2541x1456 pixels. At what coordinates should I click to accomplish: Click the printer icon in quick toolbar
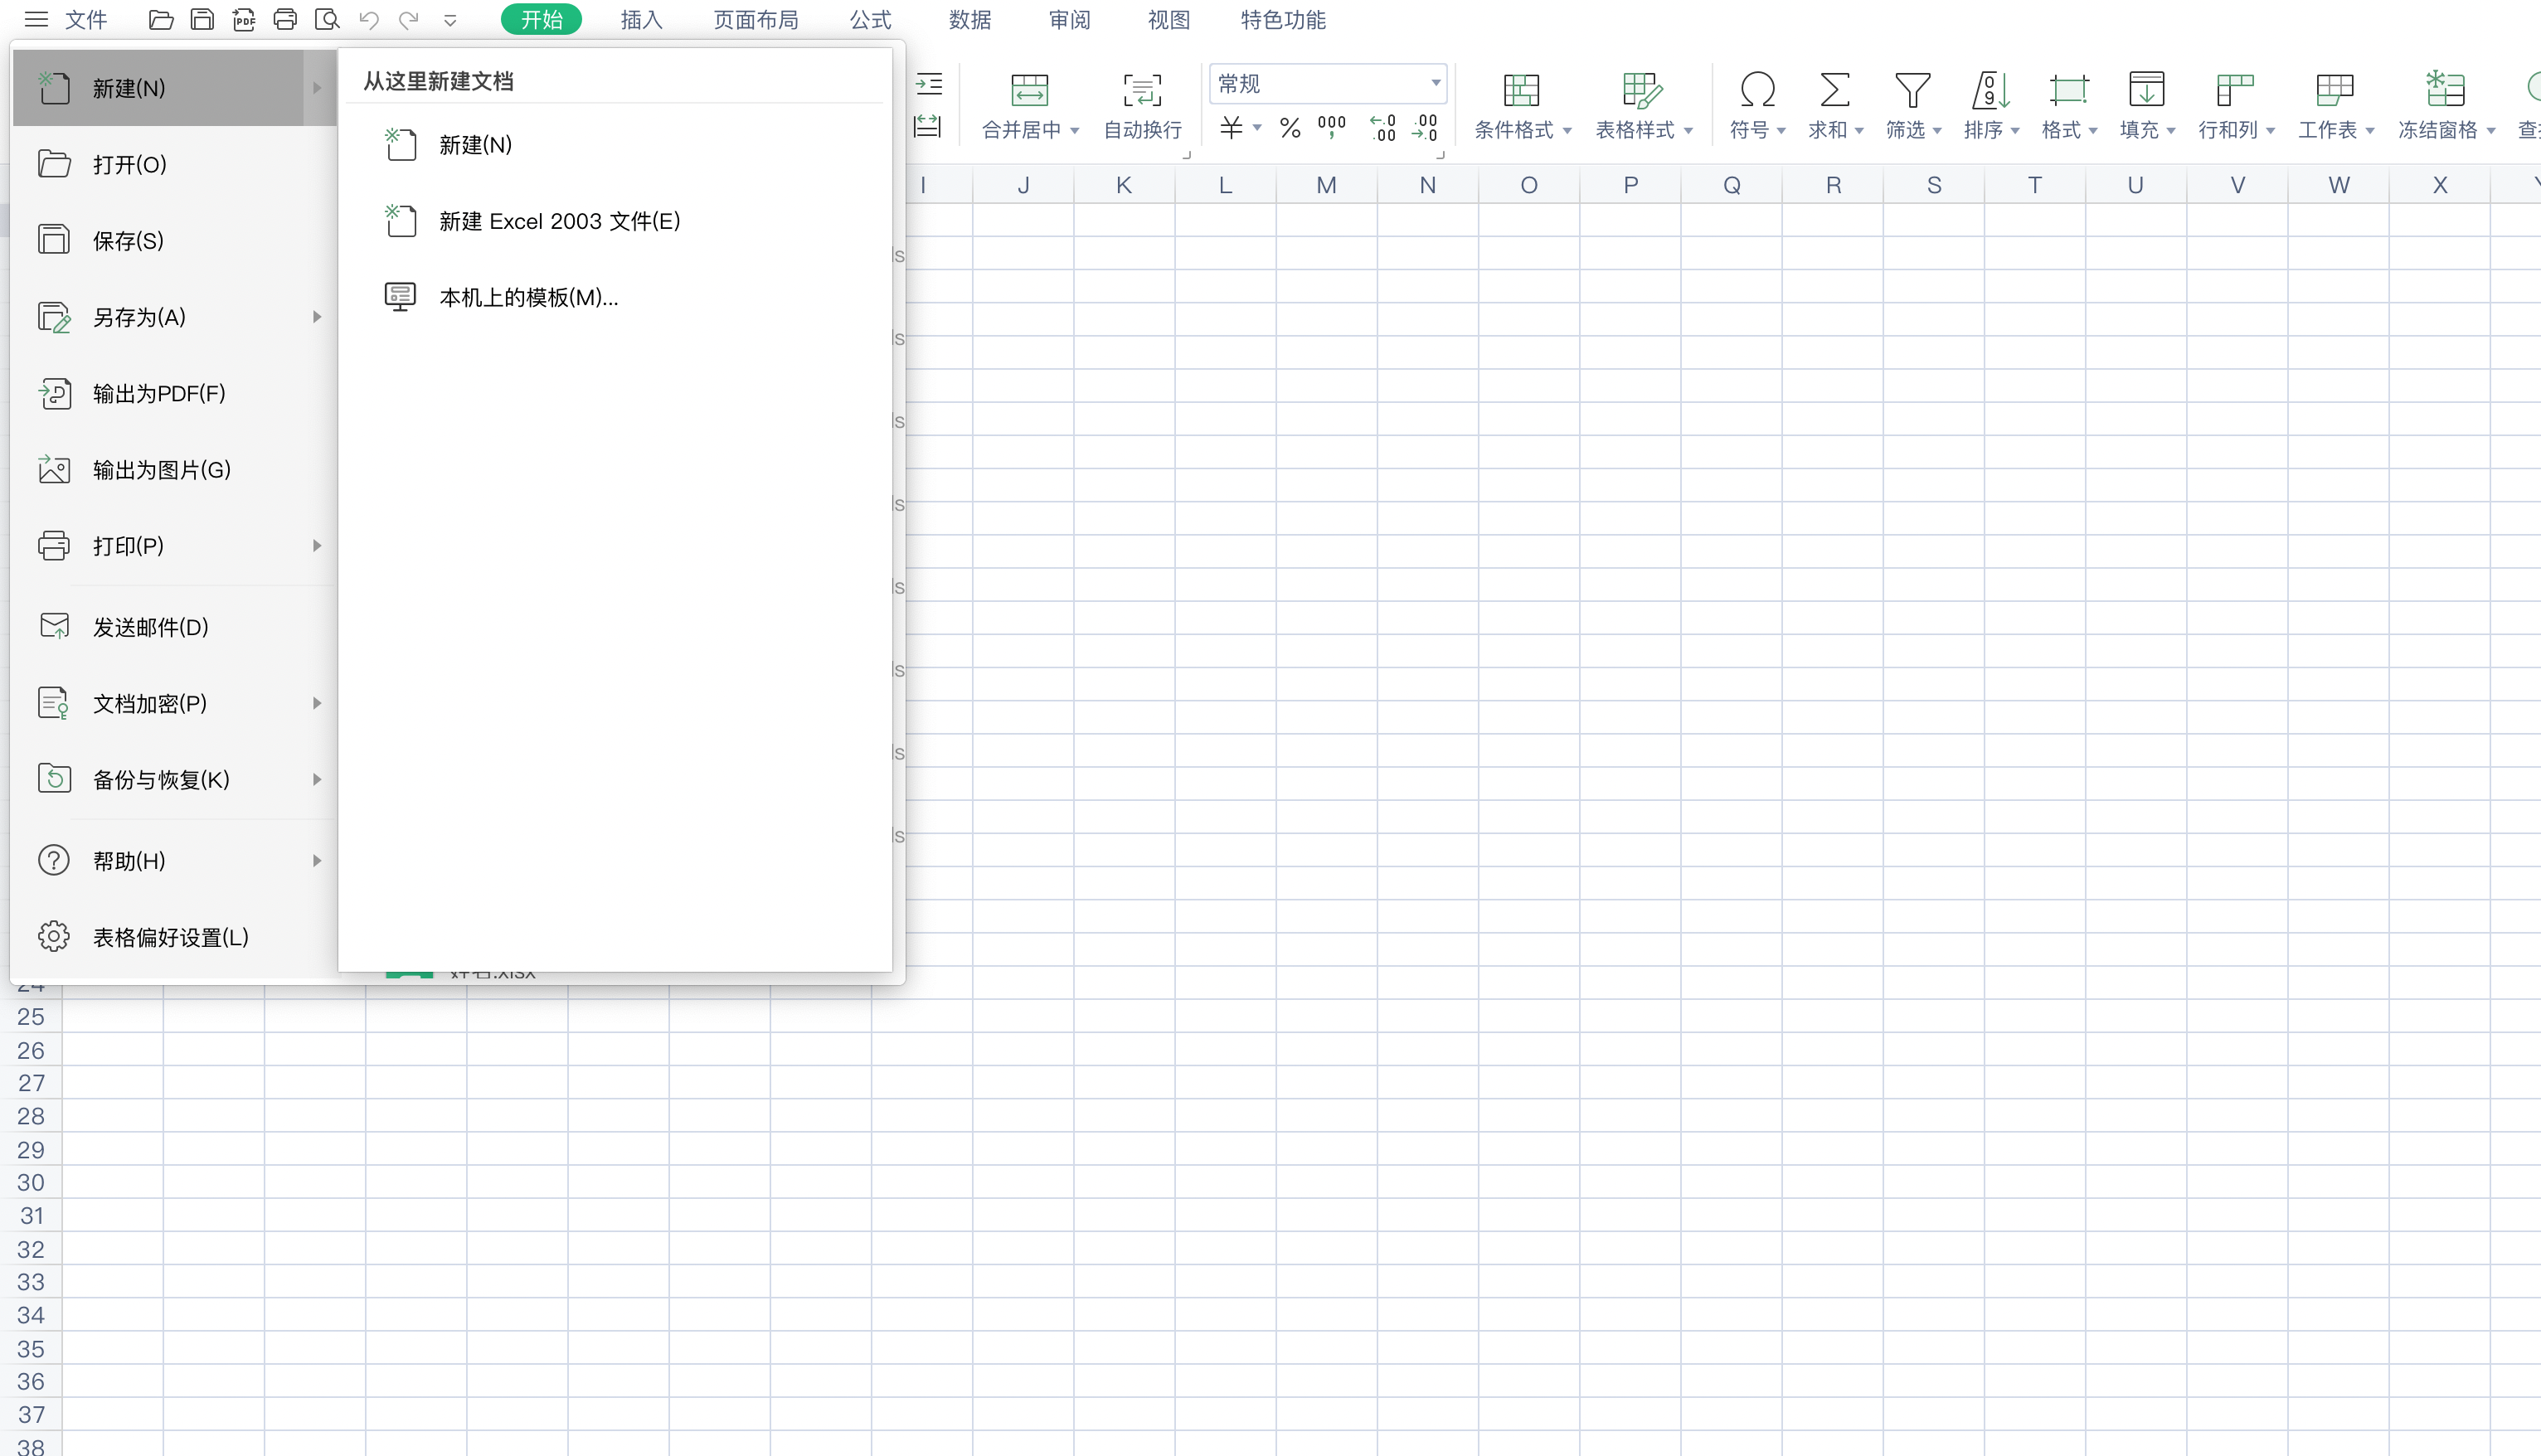click(285, 19)
